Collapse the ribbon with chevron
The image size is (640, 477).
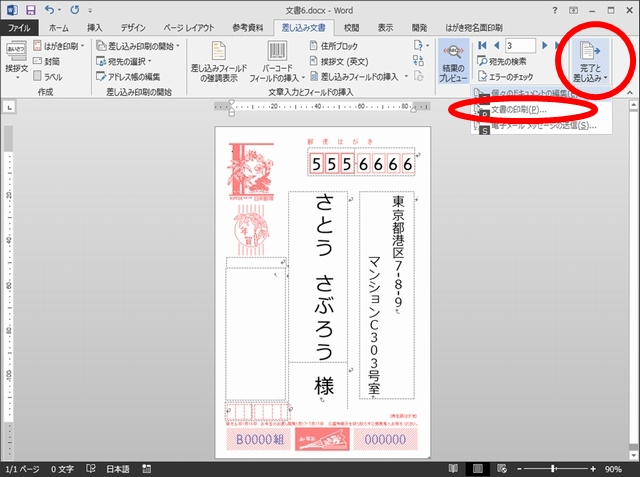coord(630,93)
